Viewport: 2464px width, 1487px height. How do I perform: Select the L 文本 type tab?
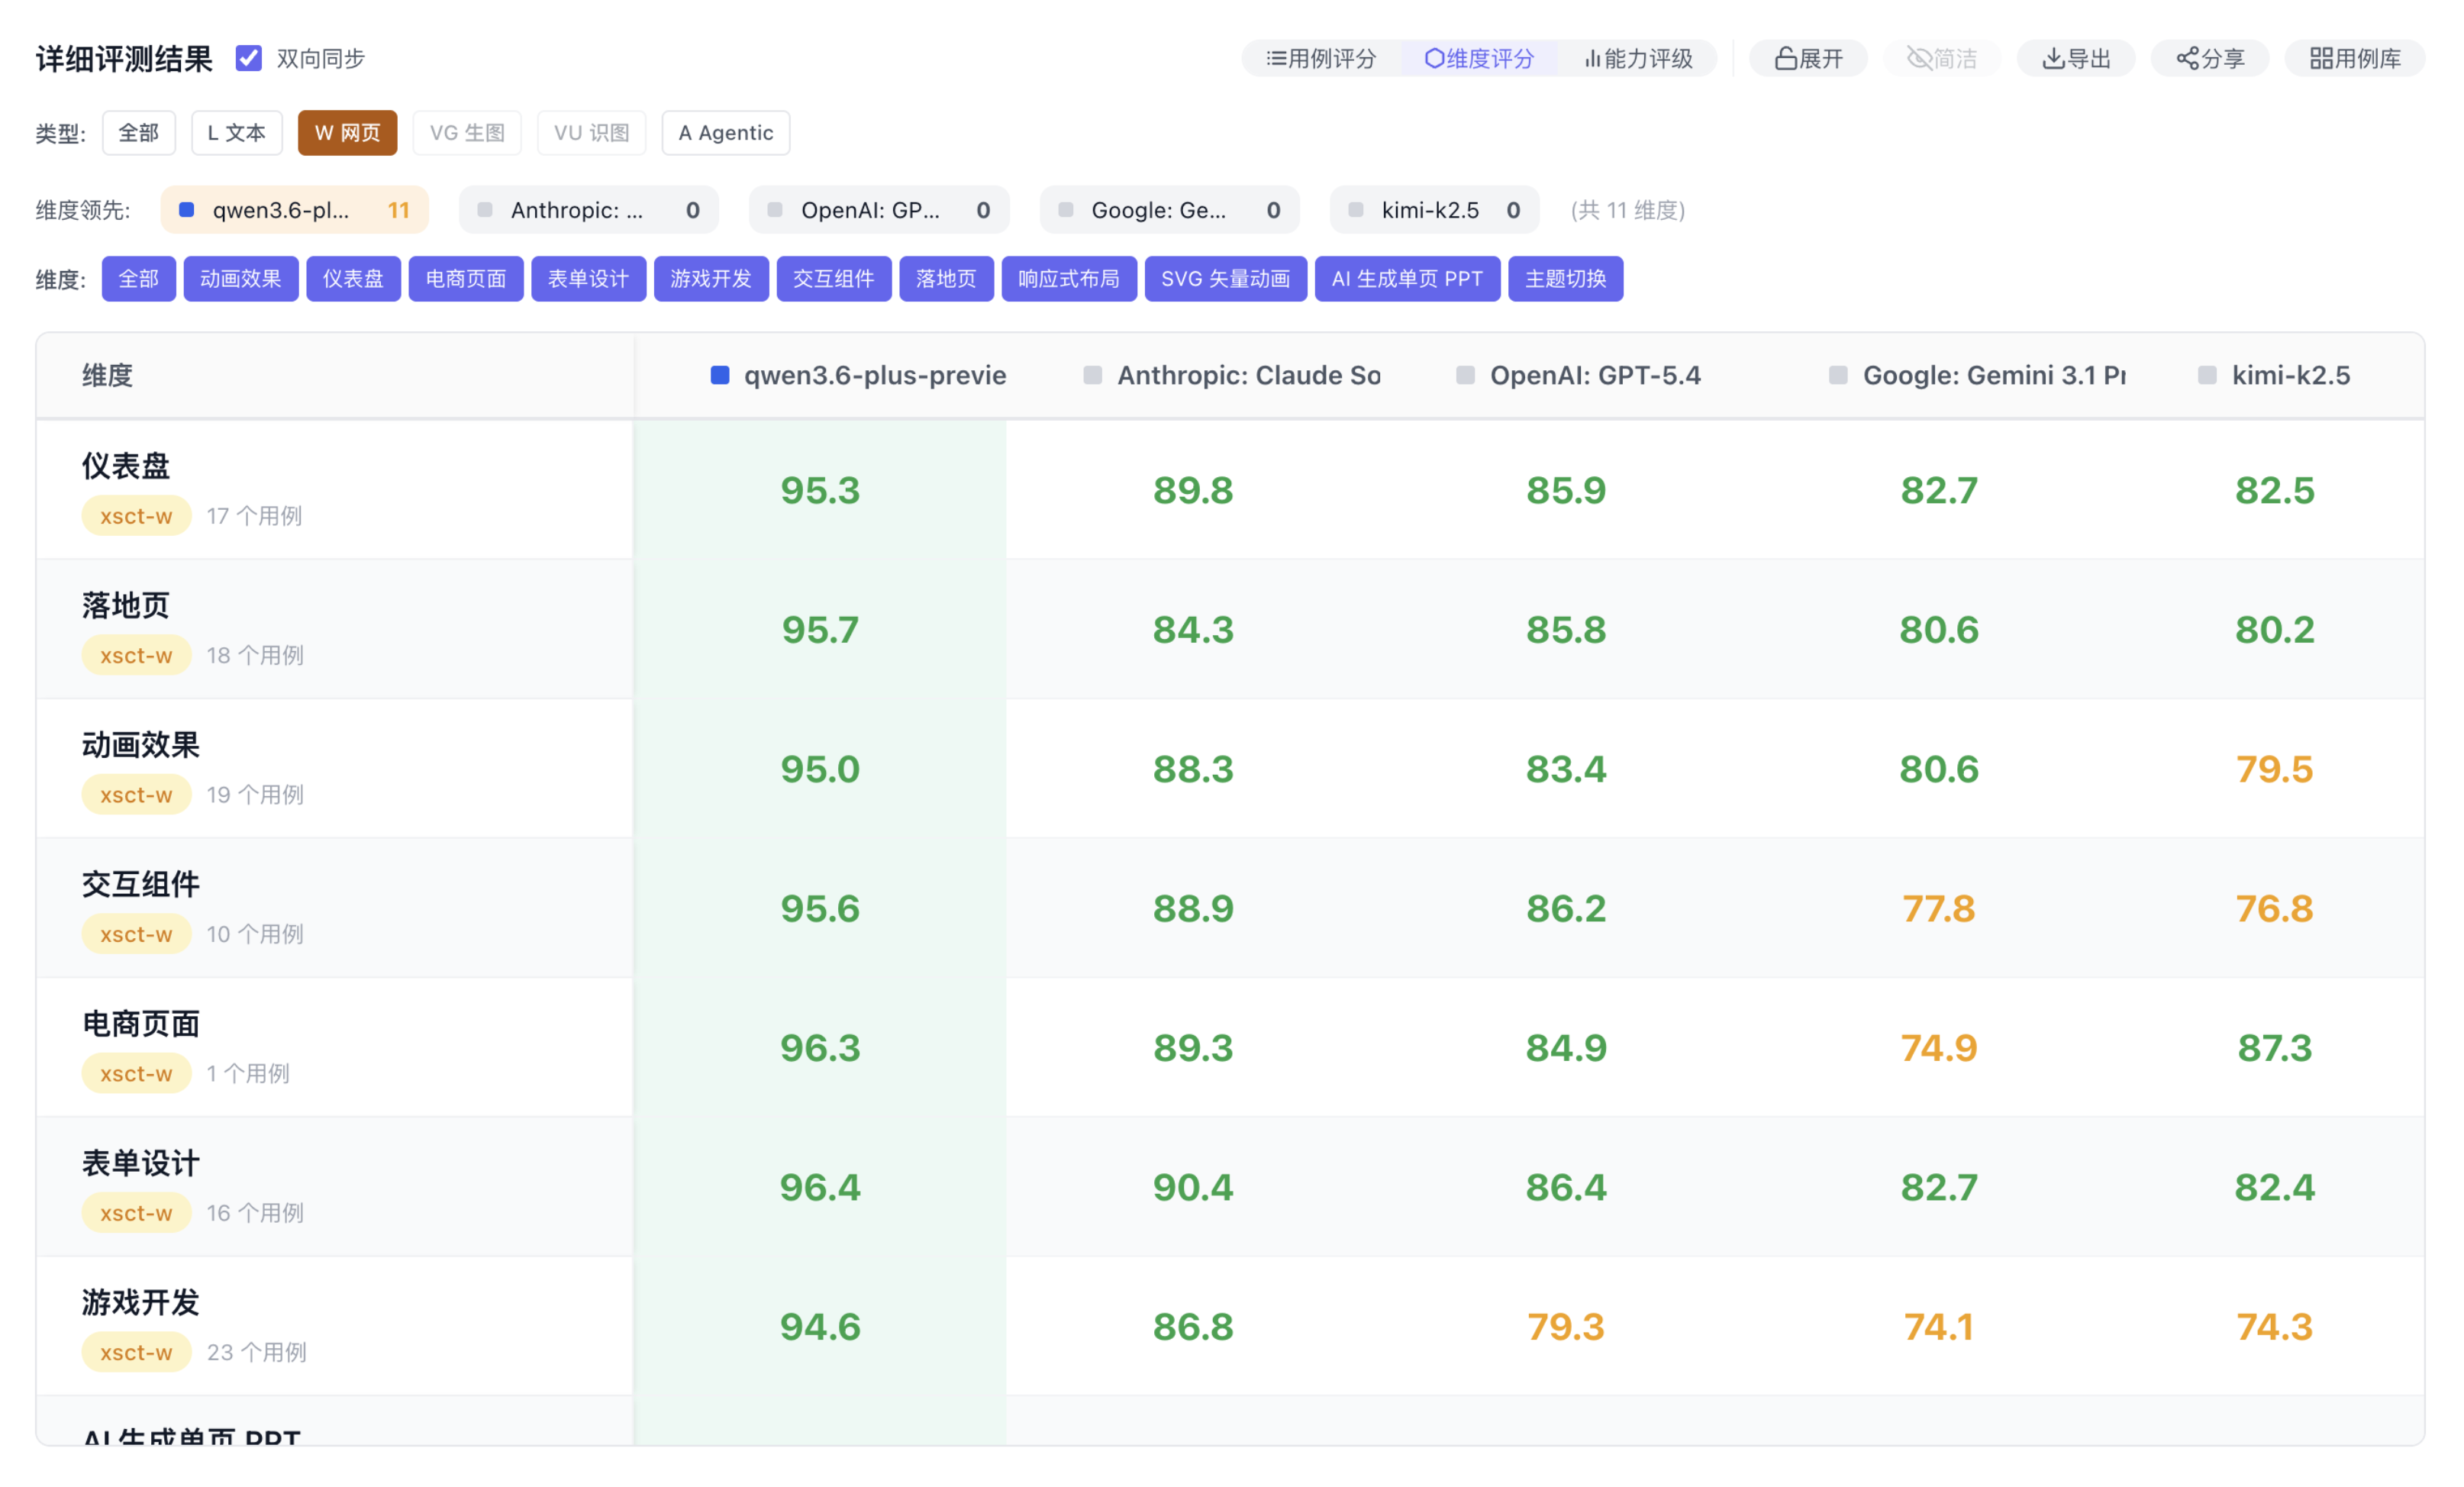[x=237, y=133]
